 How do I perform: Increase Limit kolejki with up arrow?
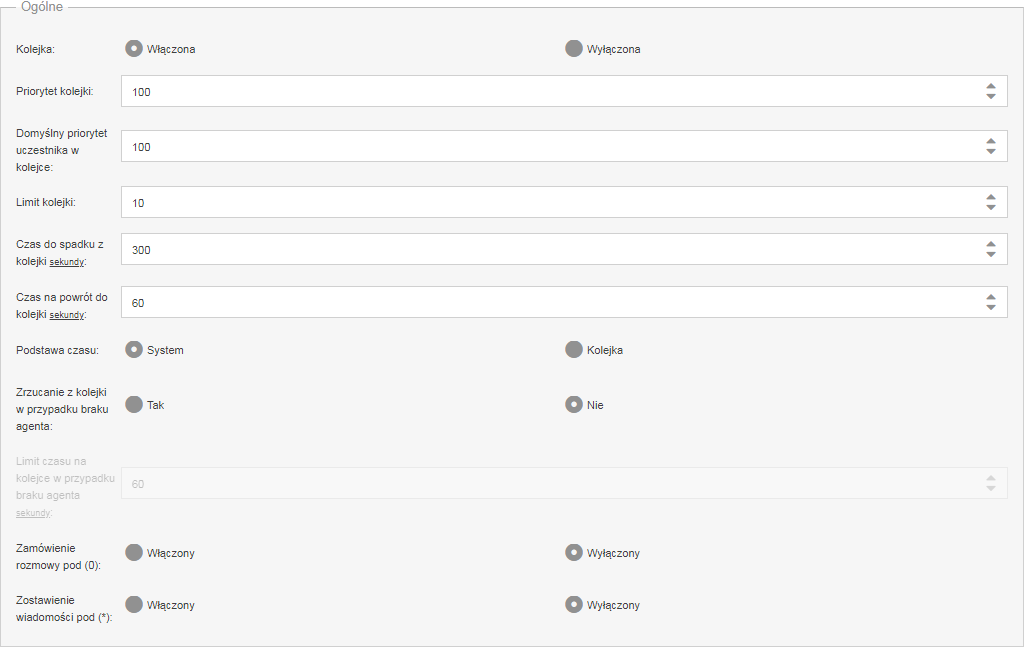(991, 197)
